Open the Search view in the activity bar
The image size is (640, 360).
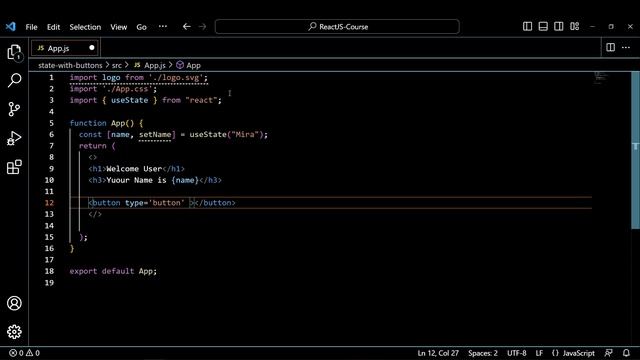click(14, 80)
